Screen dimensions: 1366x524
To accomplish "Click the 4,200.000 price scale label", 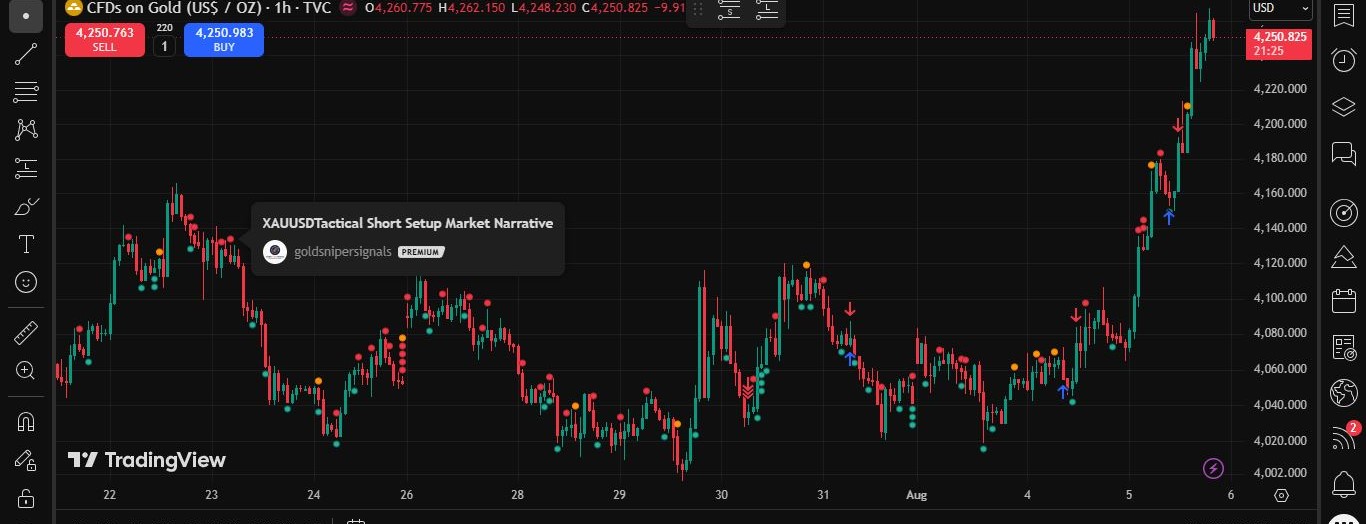I will point(1279,123).
